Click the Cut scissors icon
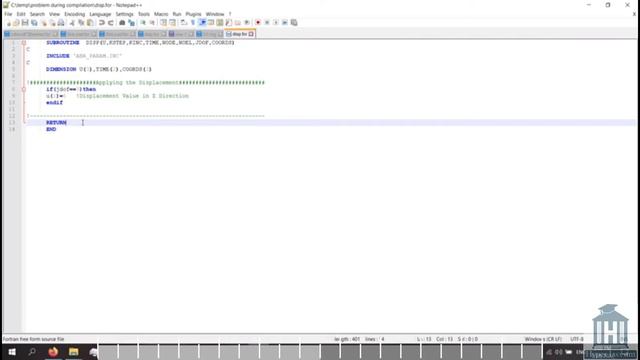Viewport: 640px width, 360px height. (72, 23)
